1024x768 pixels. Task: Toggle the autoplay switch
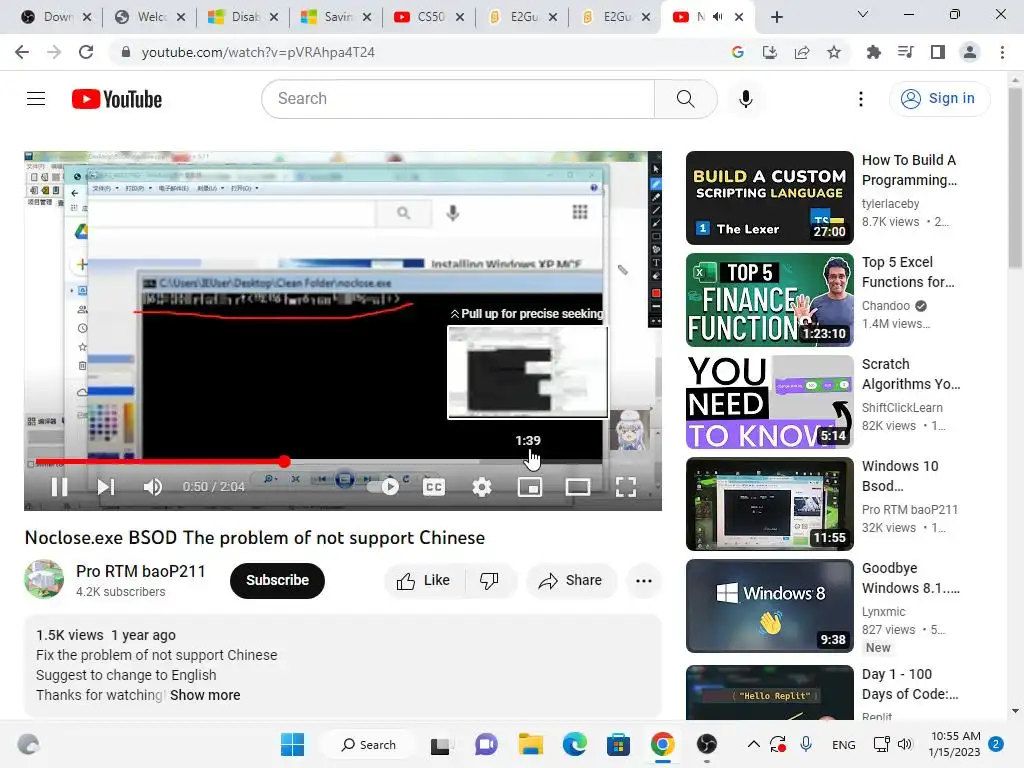click(384, 487)
